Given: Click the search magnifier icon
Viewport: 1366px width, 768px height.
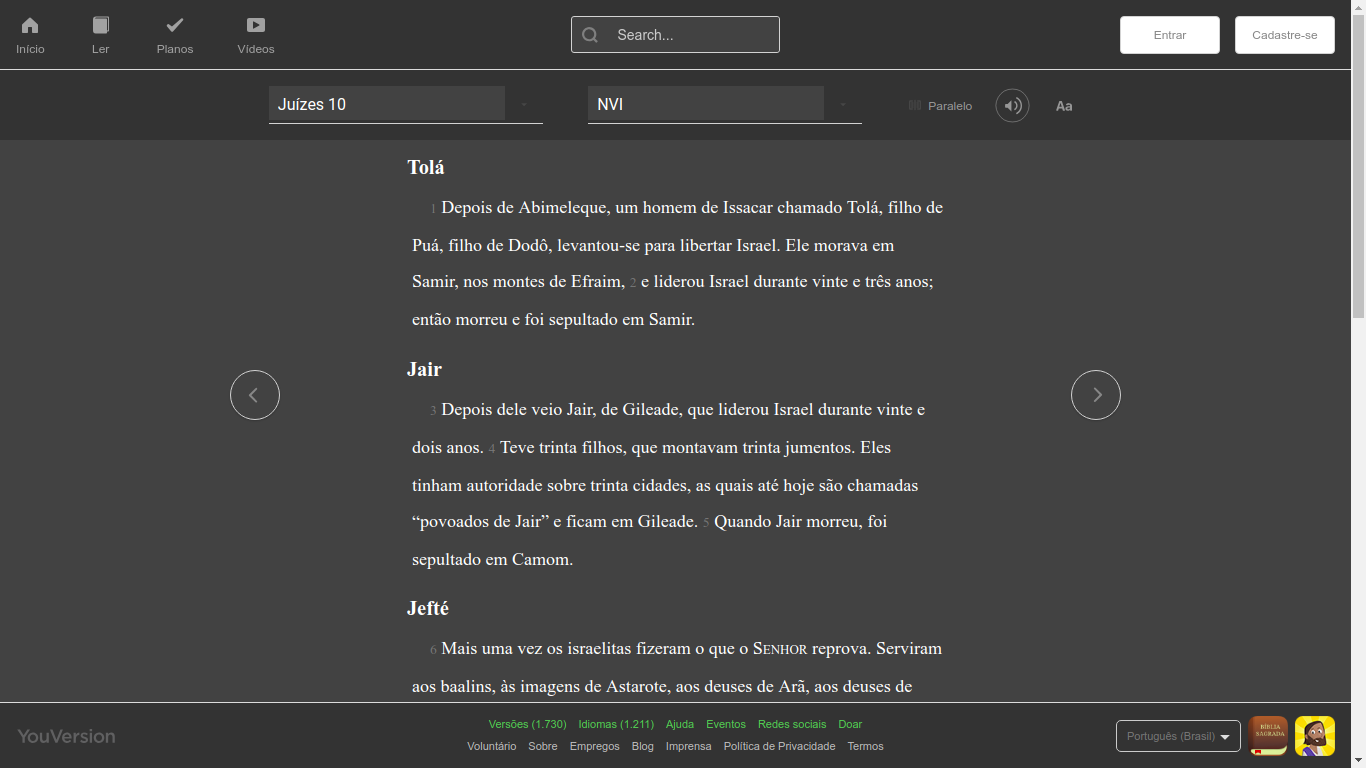Looking at the screenshot, I should click(589, 34).
